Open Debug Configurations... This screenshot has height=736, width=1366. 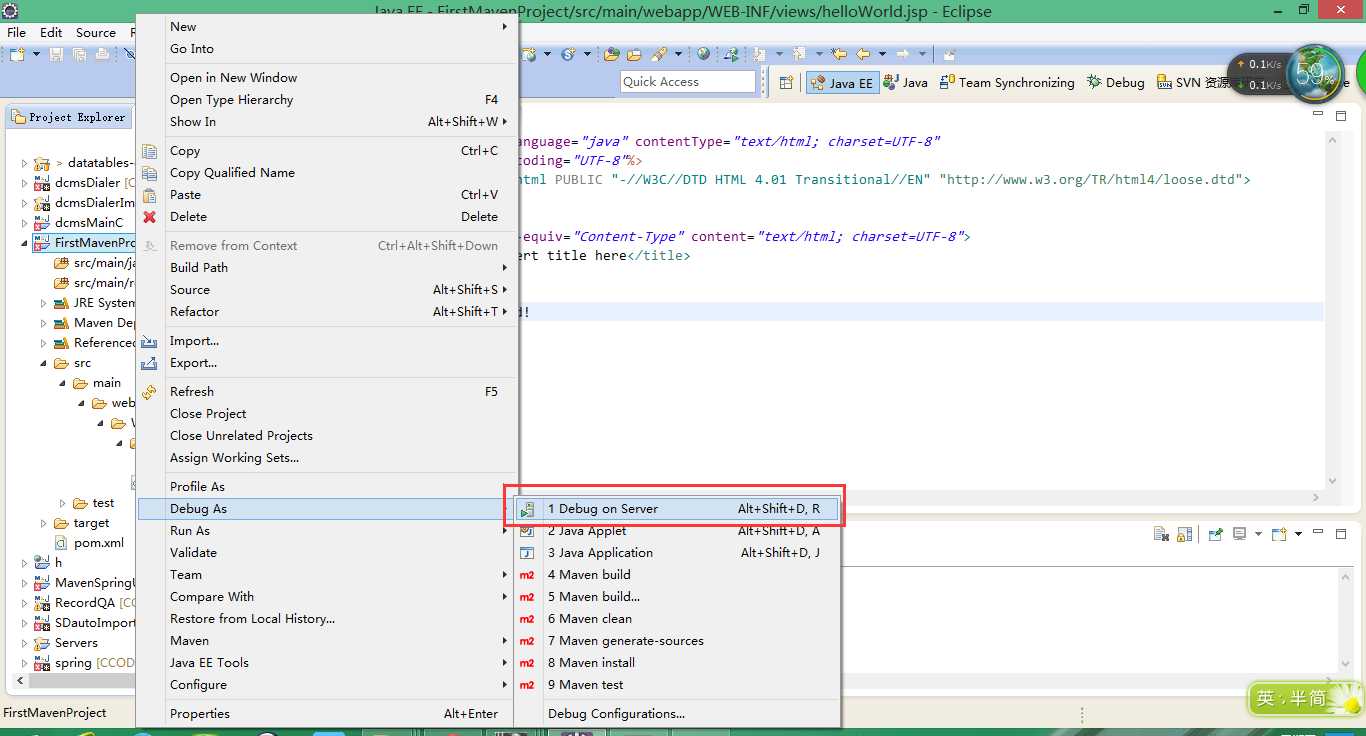(677, 714)
